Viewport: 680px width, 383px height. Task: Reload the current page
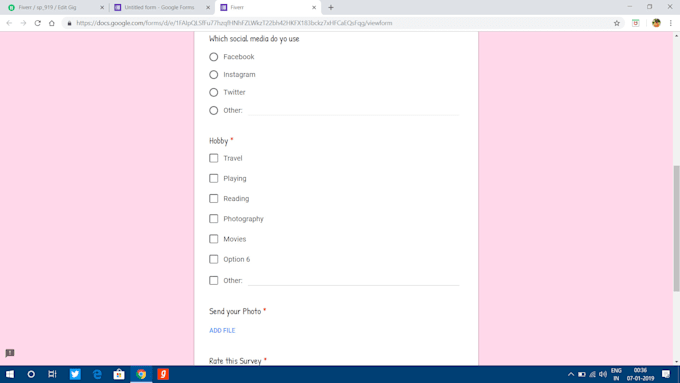pos(38,23)
